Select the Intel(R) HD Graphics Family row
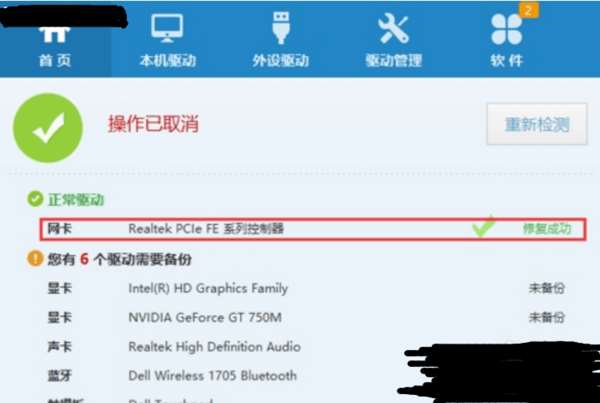The height and width of the screenshot is (403, 600). pos(306,288)
